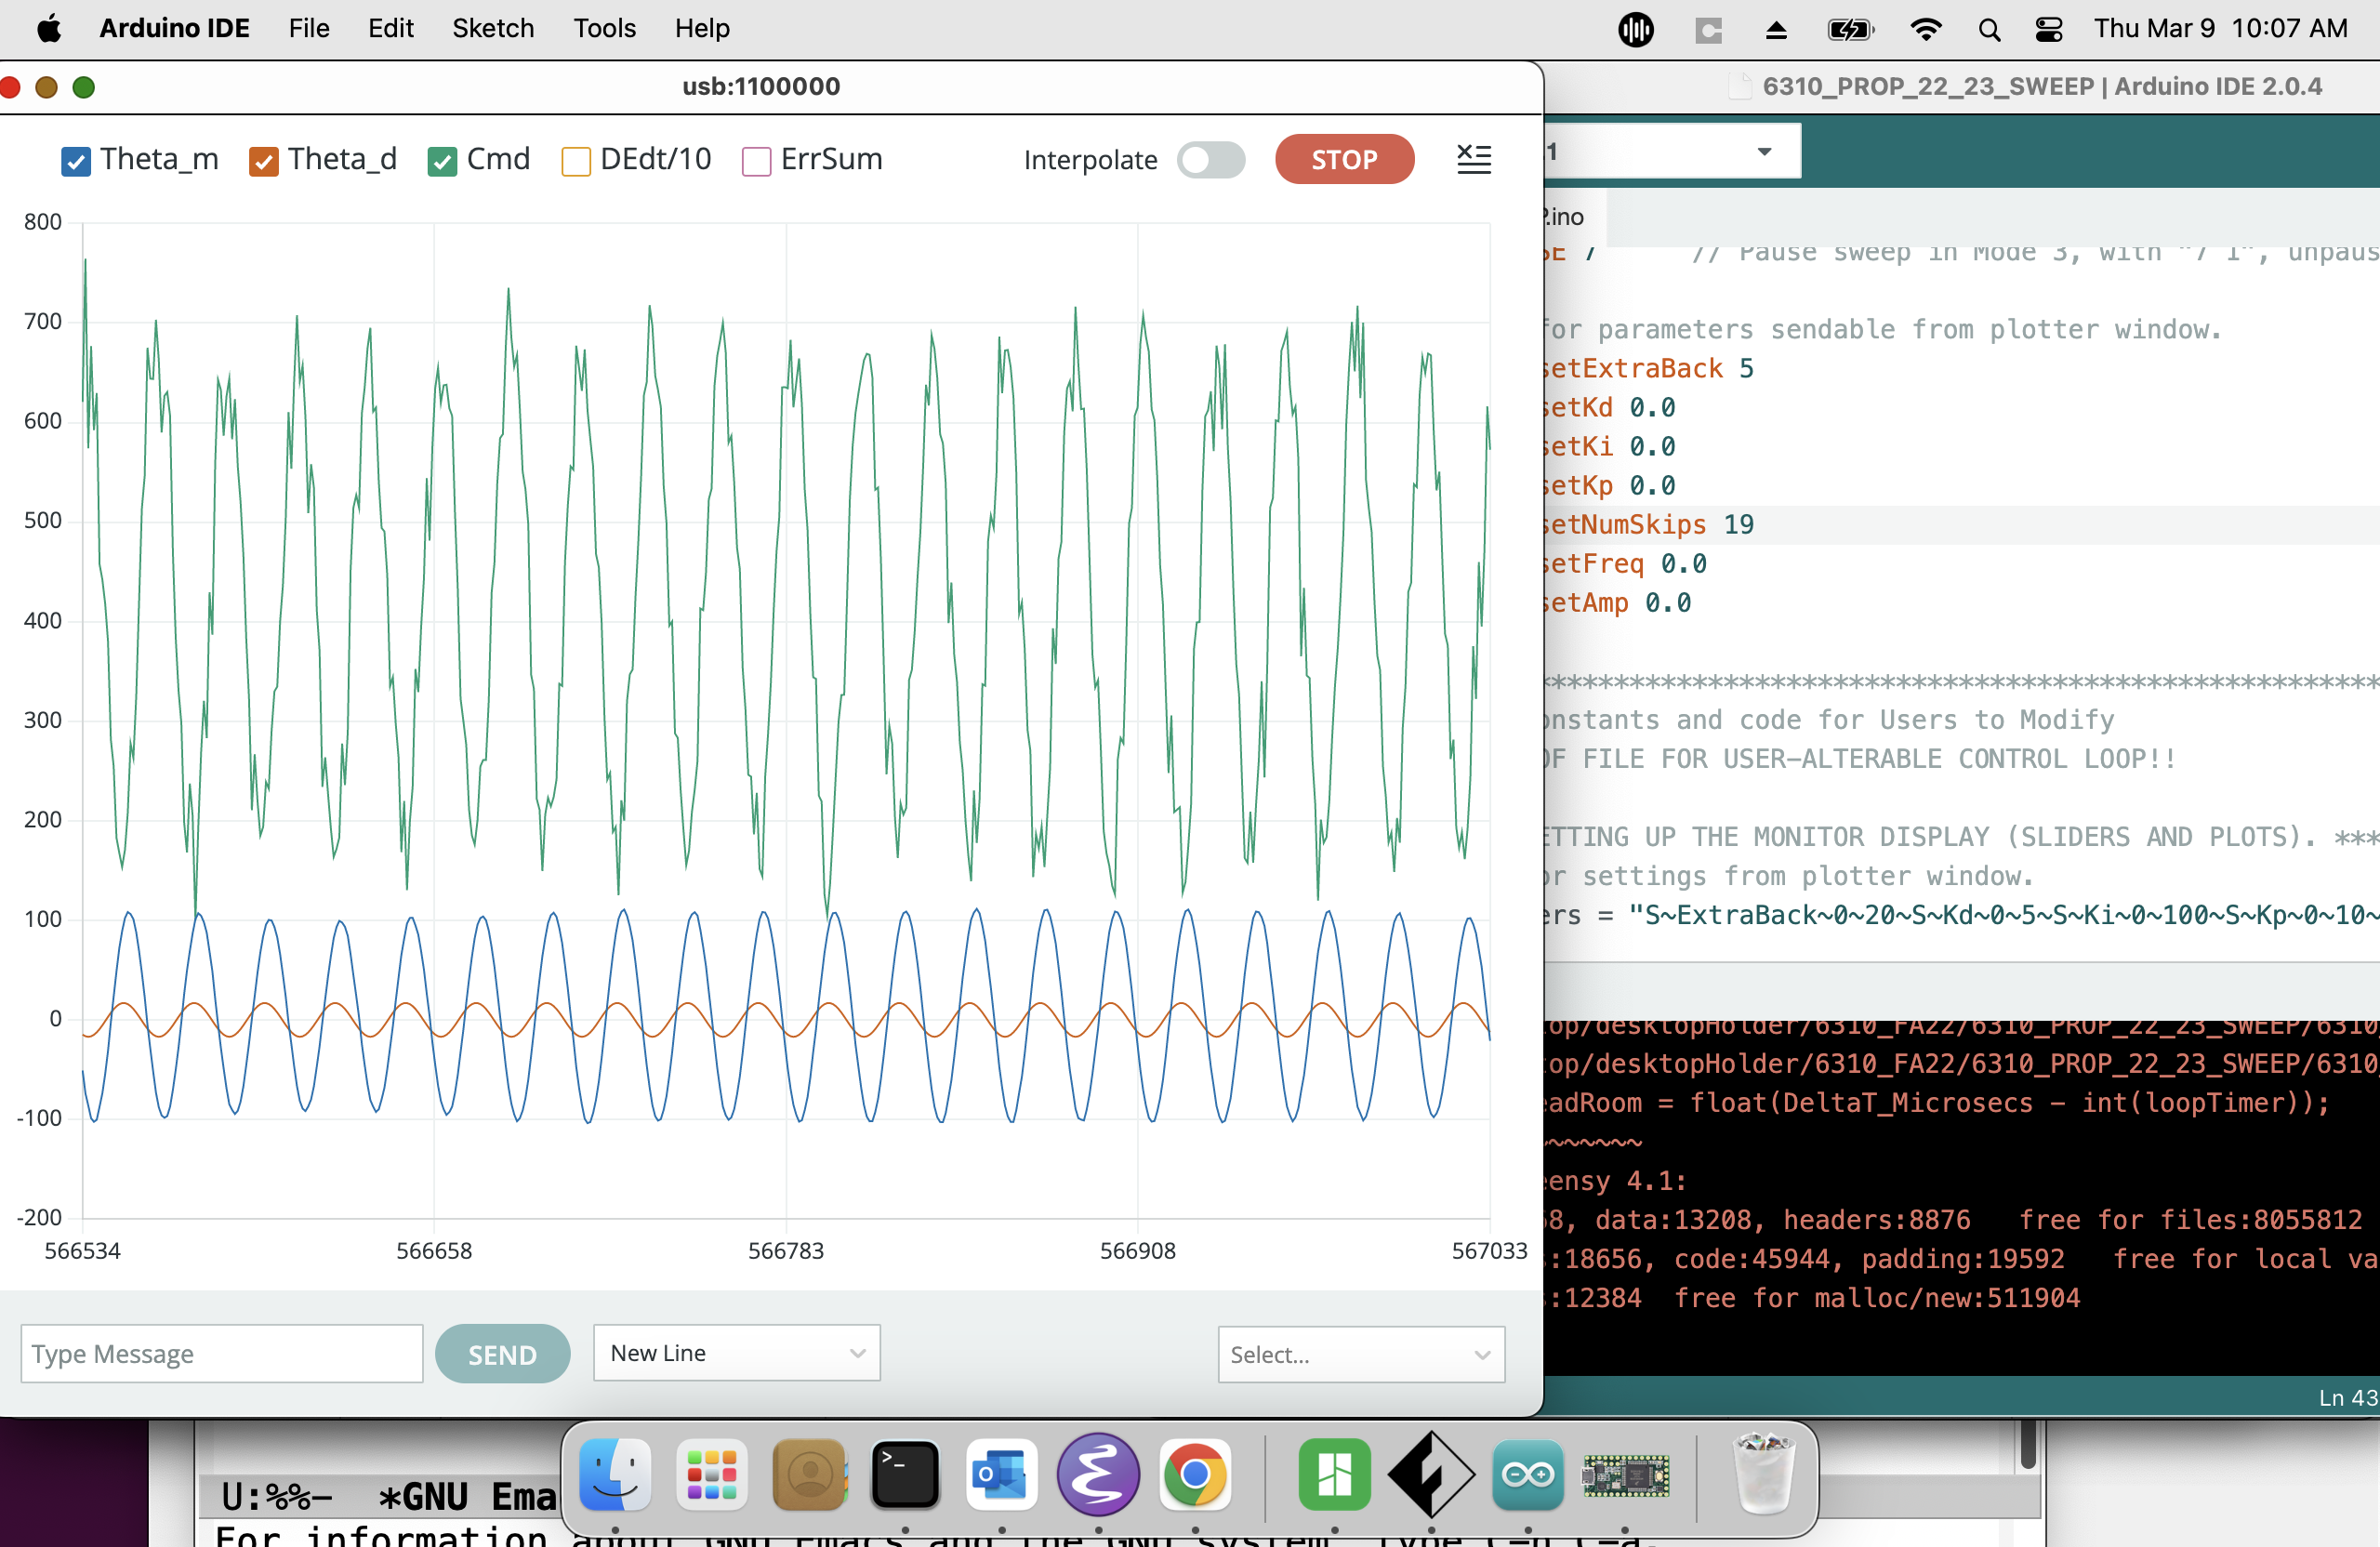Open Google Chrome in the dock
This screenshot has width=2380, height=1547.
[1194, 1475]
